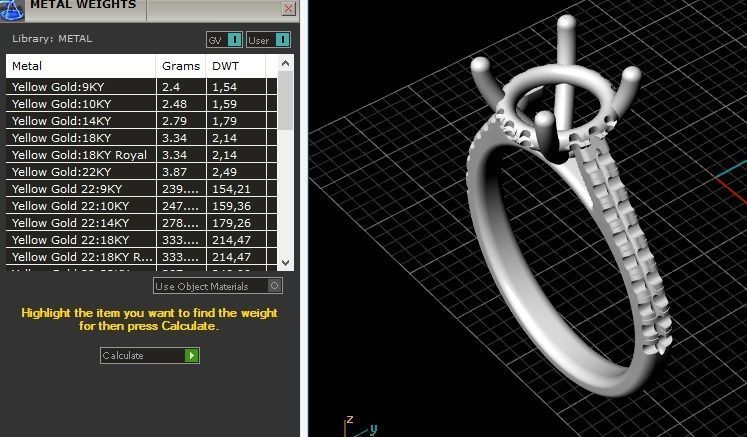Toggle the User library switch
747x437 pixels.
click(268, 40)
